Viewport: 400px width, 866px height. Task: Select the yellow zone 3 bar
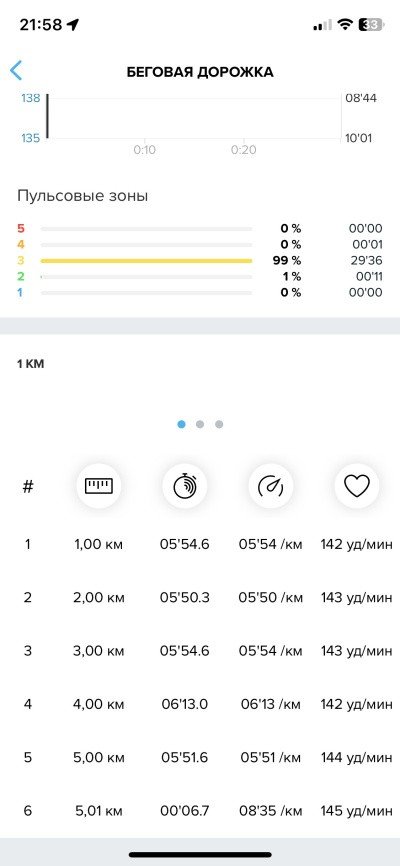tap(146, 261)
